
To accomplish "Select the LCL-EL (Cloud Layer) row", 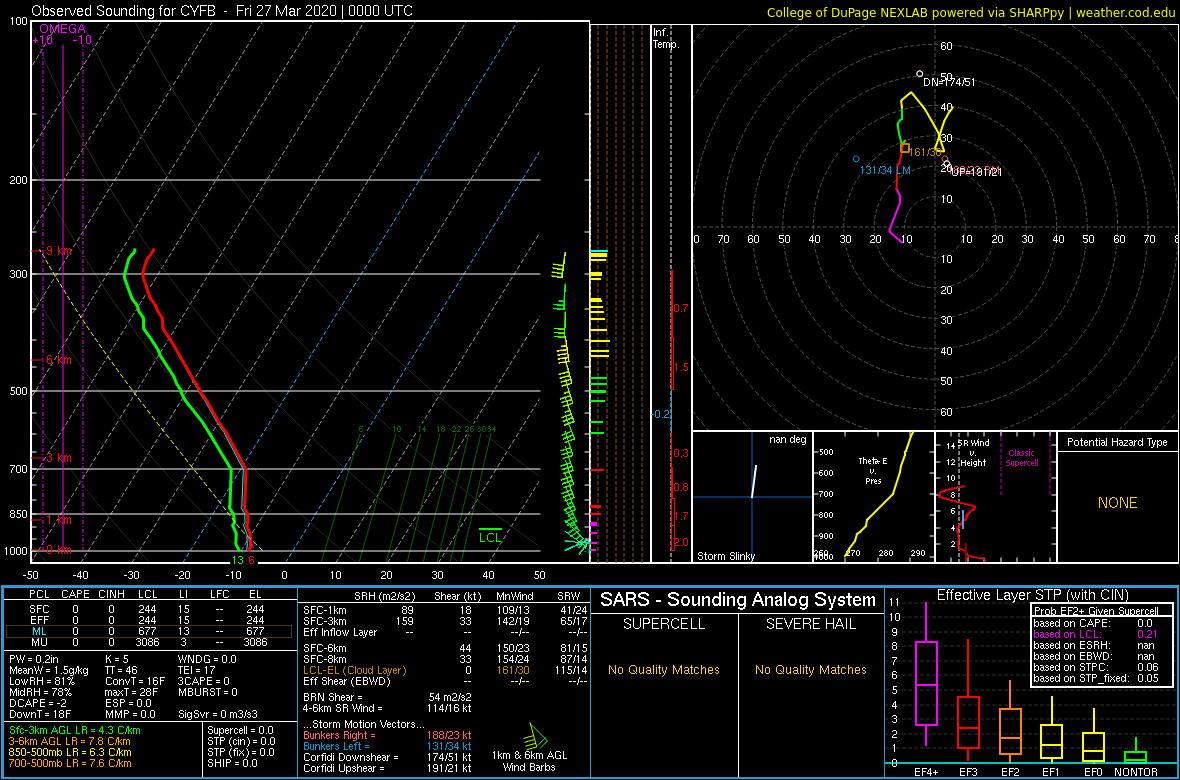I will 445,670.
